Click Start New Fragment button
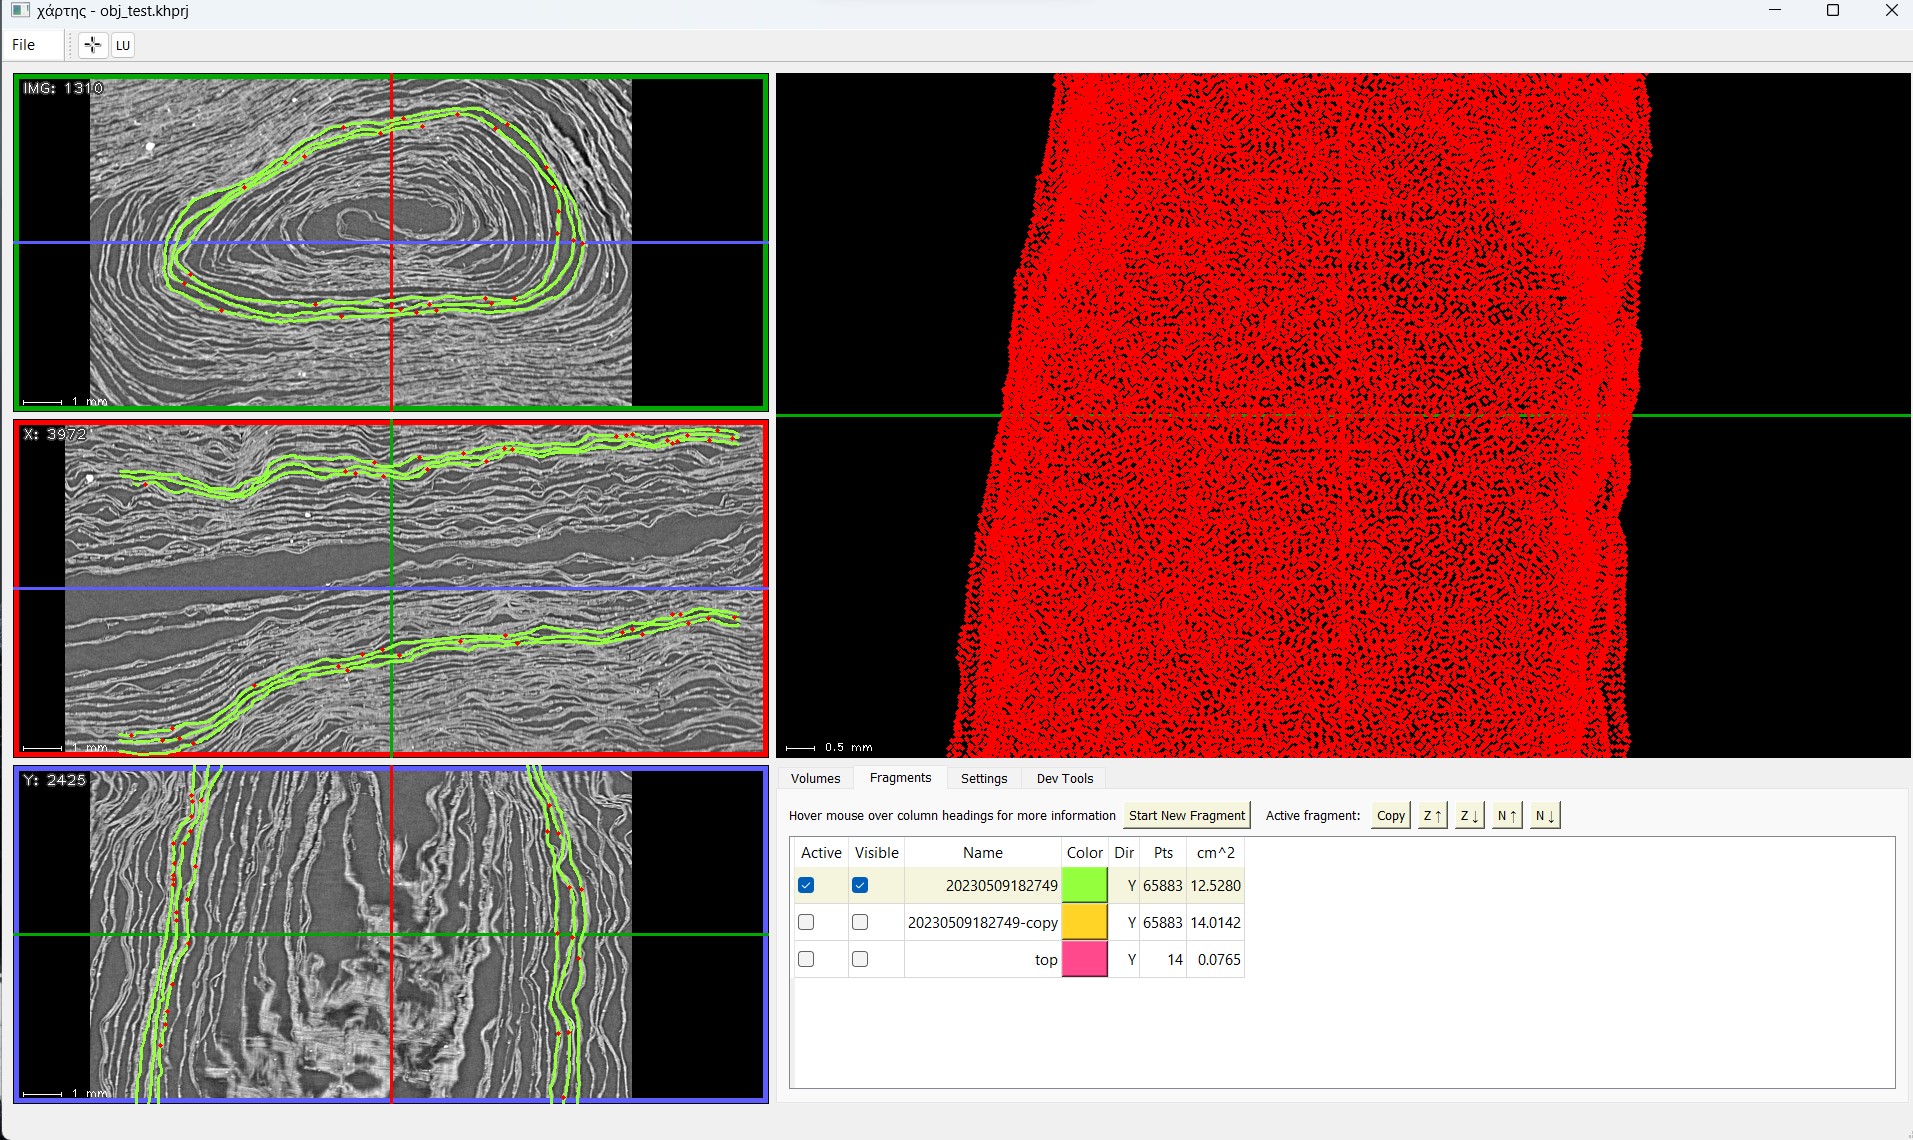 click(x=1187, y=816)
